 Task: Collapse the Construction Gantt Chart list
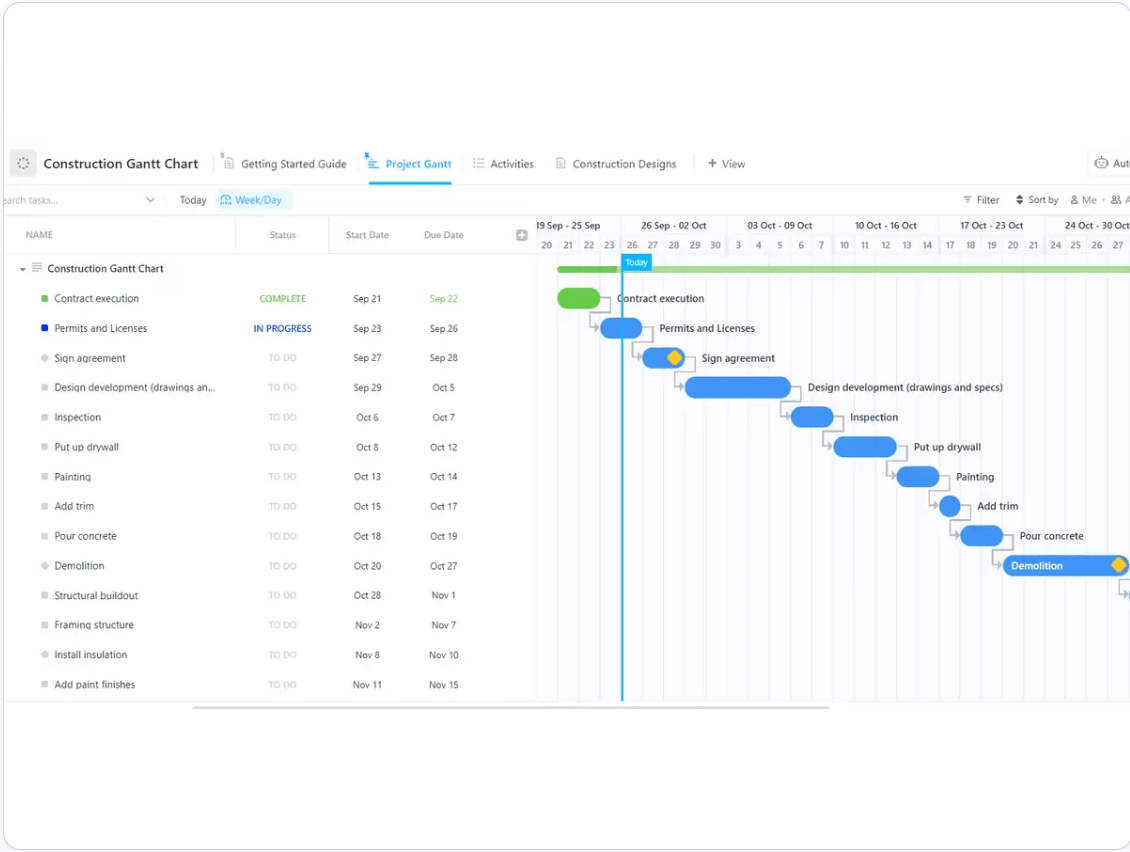[23, 269]
